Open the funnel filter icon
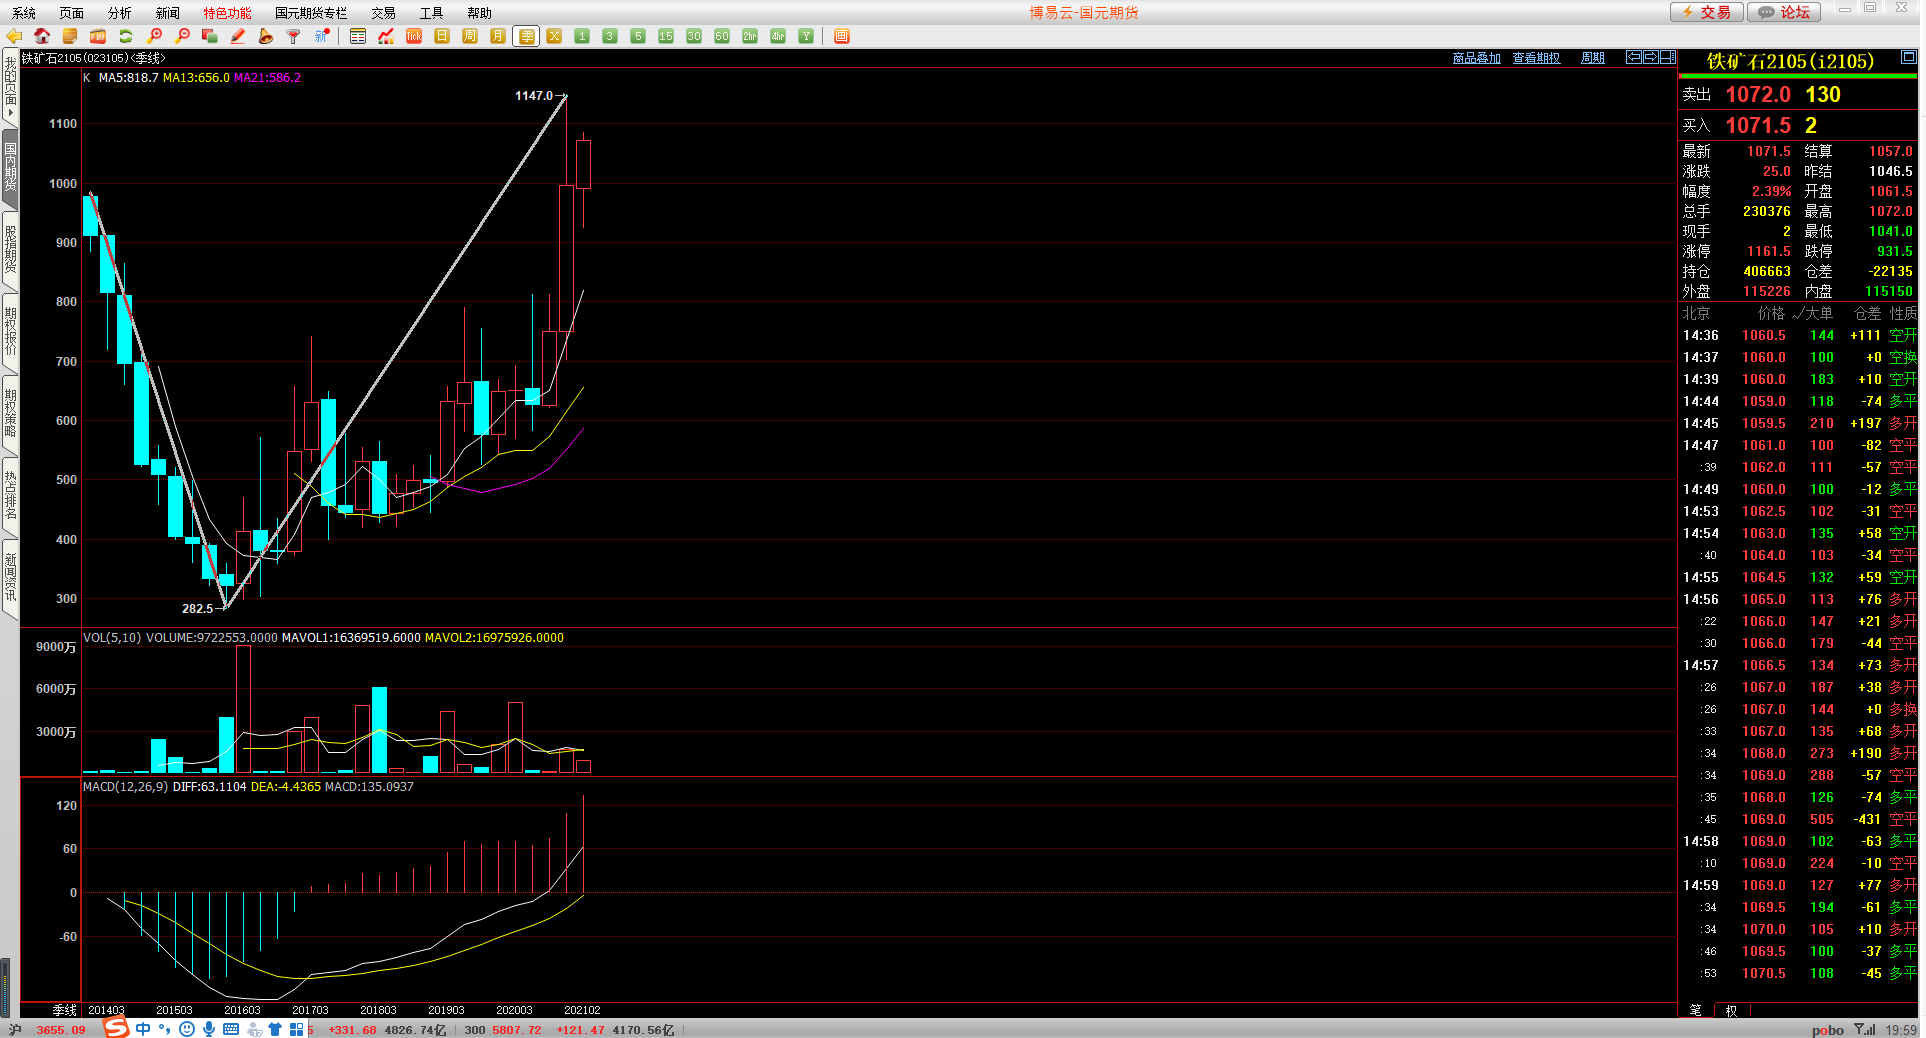This screenshot has width=1926, height=1038. pyautogui.click(x=294, y=36)
